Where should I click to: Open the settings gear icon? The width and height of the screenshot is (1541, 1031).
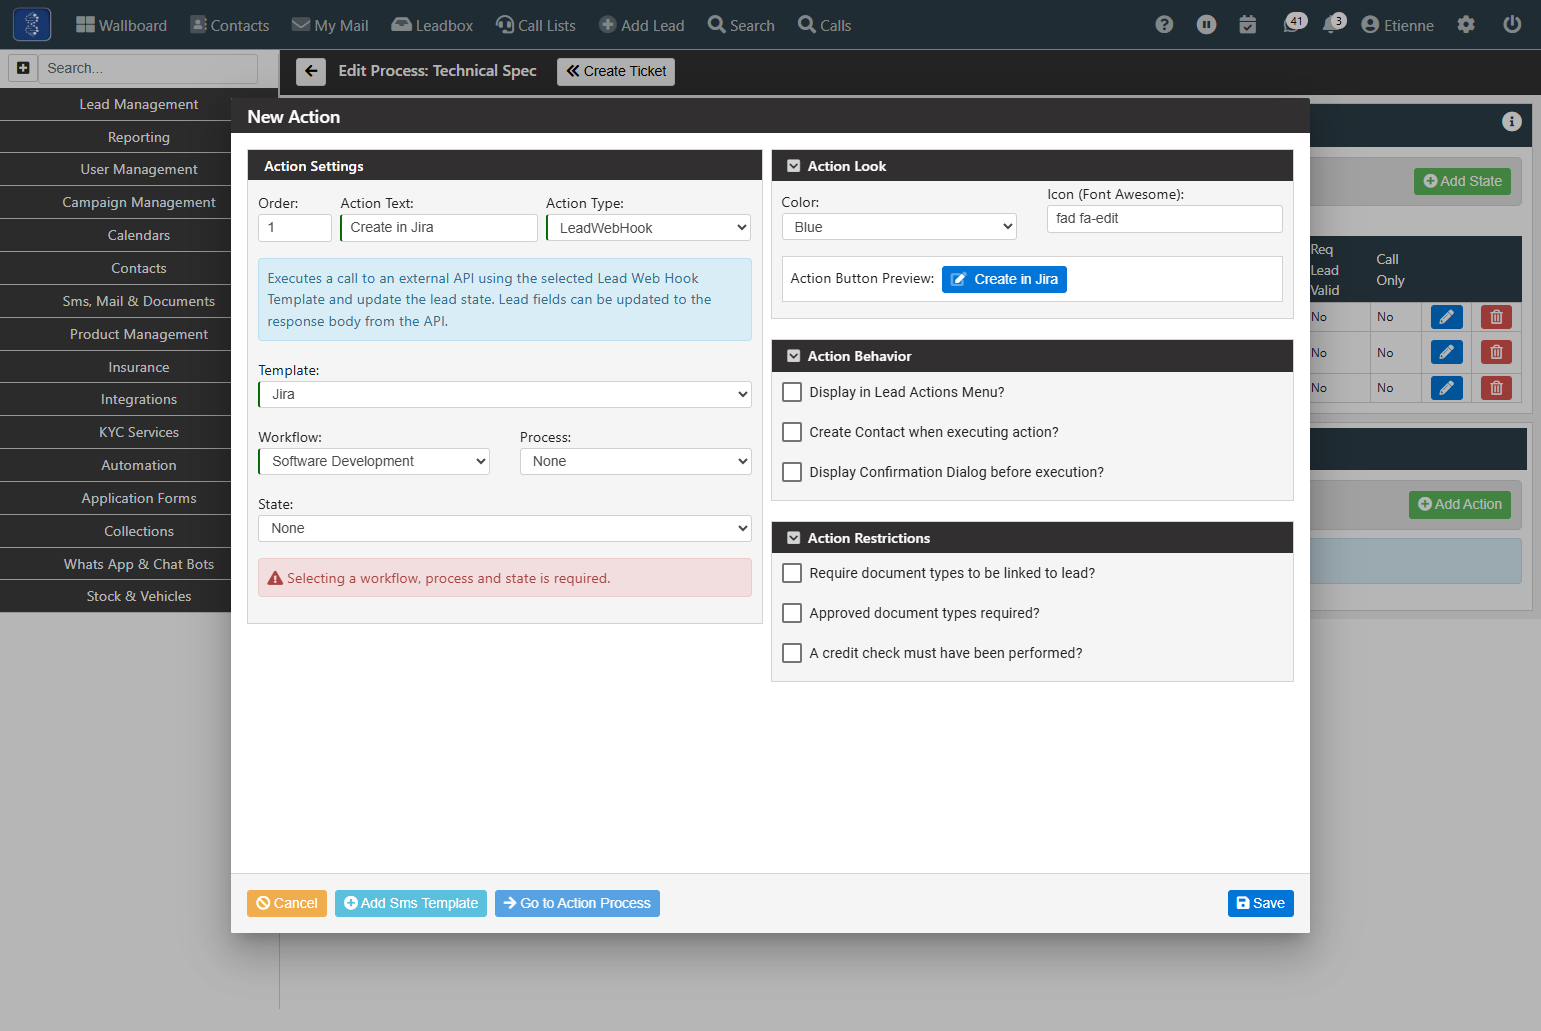point(1466,25)
